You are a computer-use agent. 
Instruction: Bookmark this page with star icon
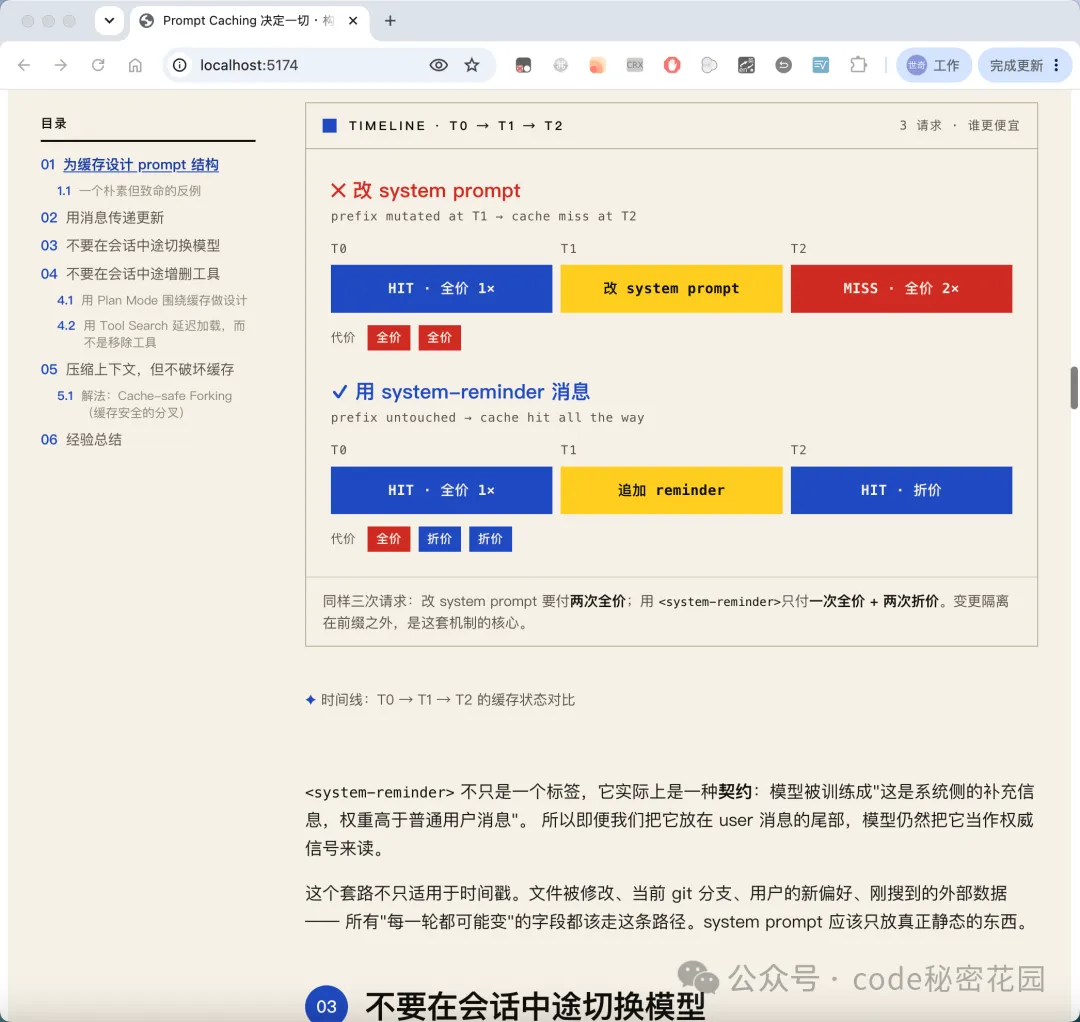[x=472, y=65]
